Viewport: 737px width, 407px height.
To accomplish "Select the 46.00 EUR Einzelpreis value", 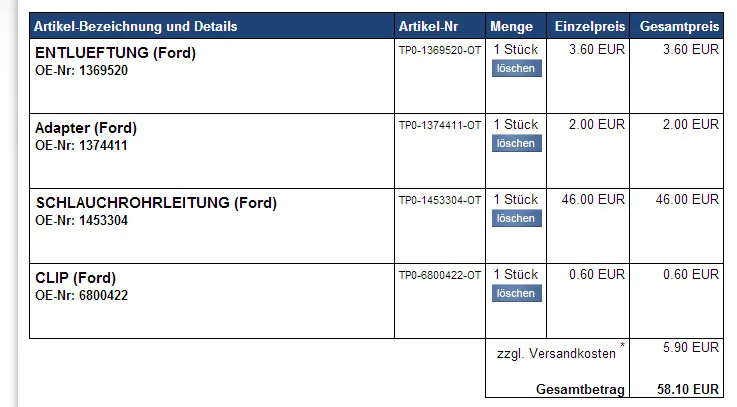I will [593, 200].
